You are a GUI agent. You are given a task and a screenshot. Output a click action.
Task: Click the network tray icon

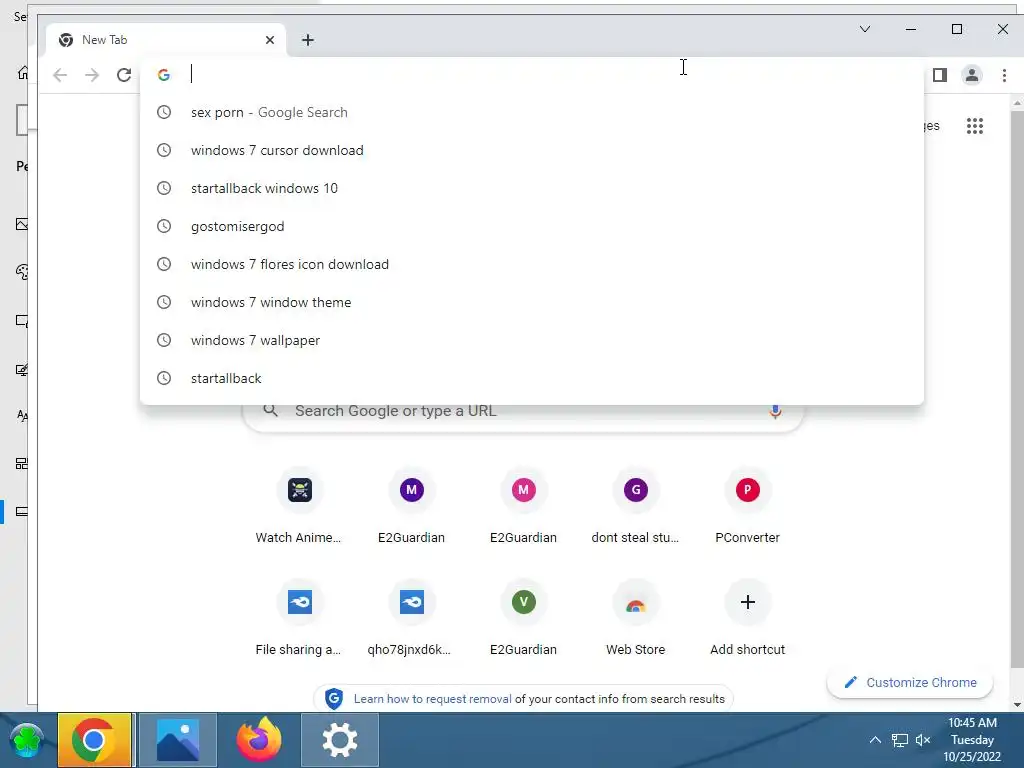(x=899, y=741)
